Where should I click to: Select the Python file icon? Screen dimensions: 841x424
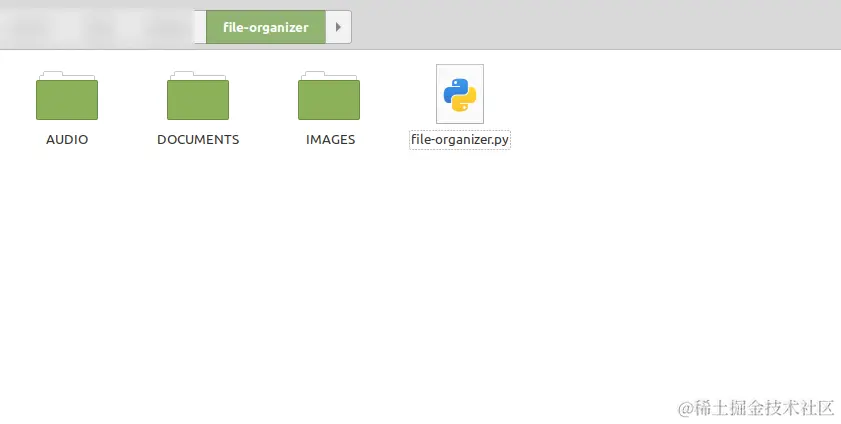tap(460, 94)
